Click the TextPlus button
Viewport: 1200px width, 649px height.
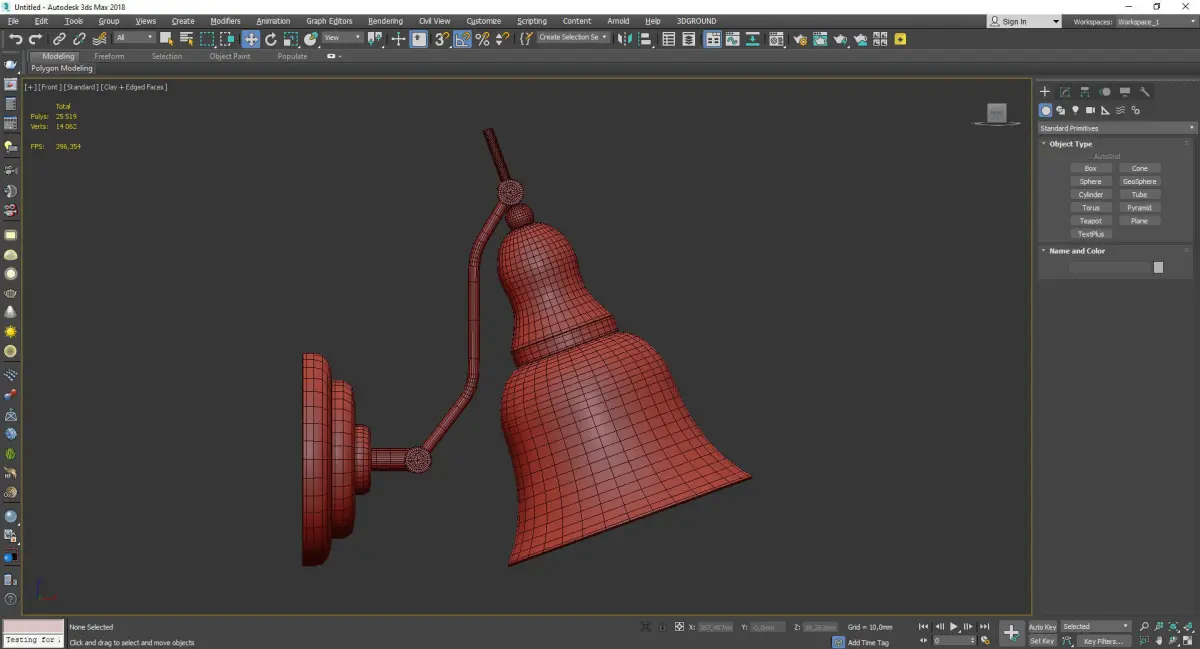coord(1091,234)
